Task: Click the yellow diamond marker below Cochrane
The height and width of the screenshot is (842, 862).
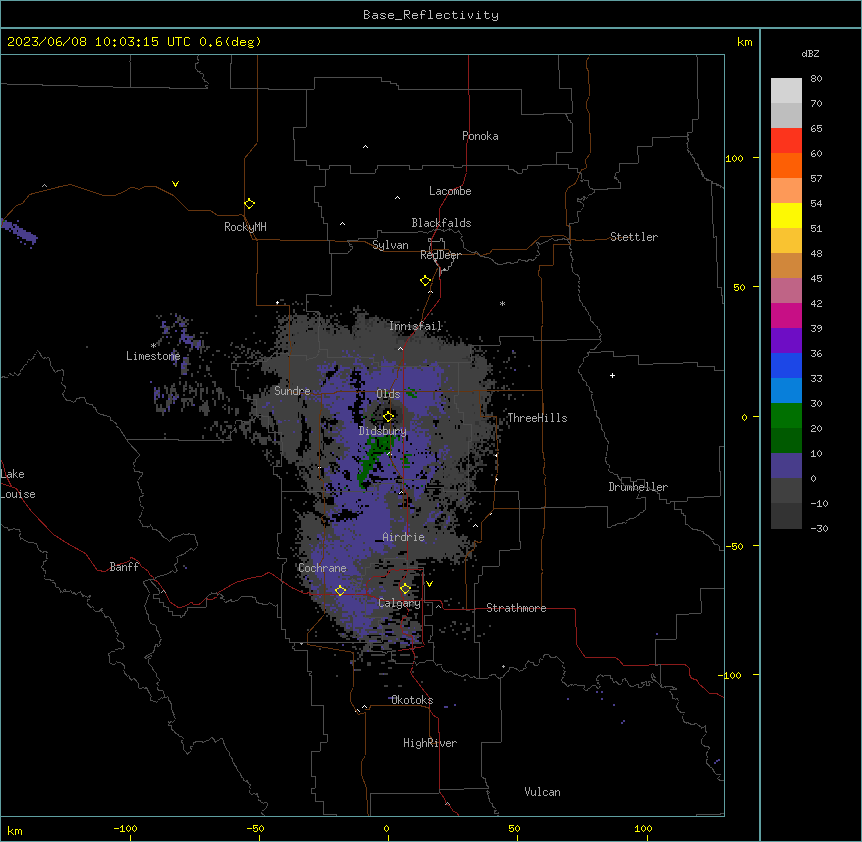Action: 340,590
